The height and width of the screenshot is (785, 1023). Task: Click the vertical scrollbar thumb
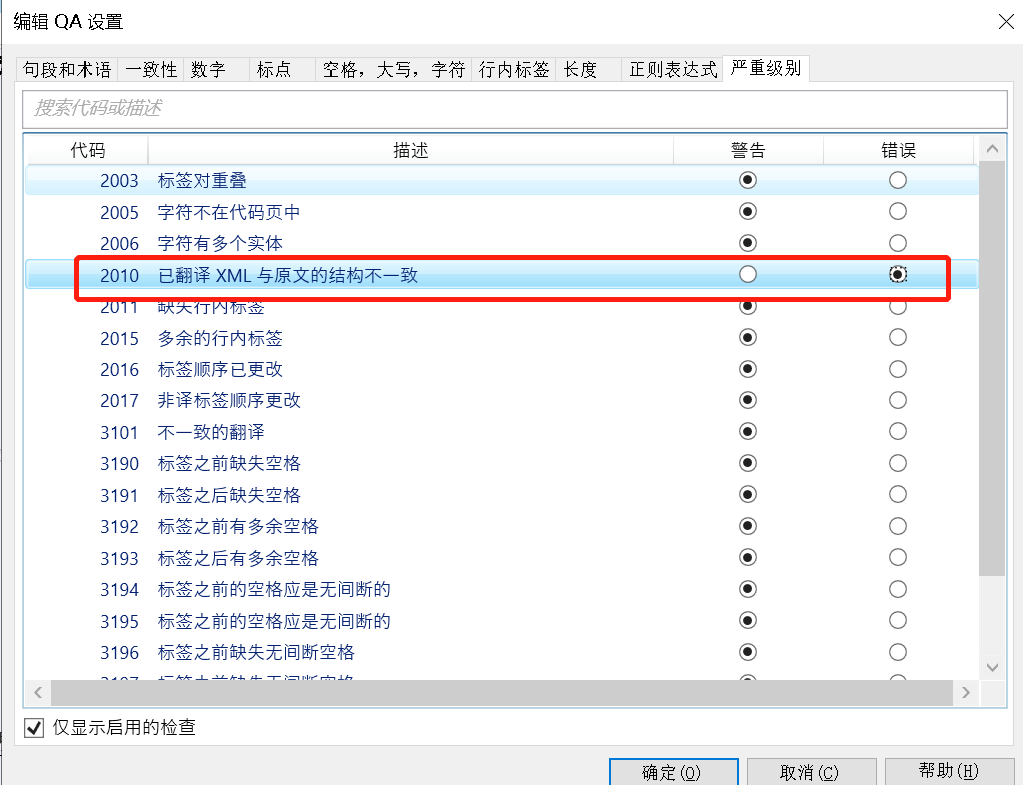click(x=992, y=369)
